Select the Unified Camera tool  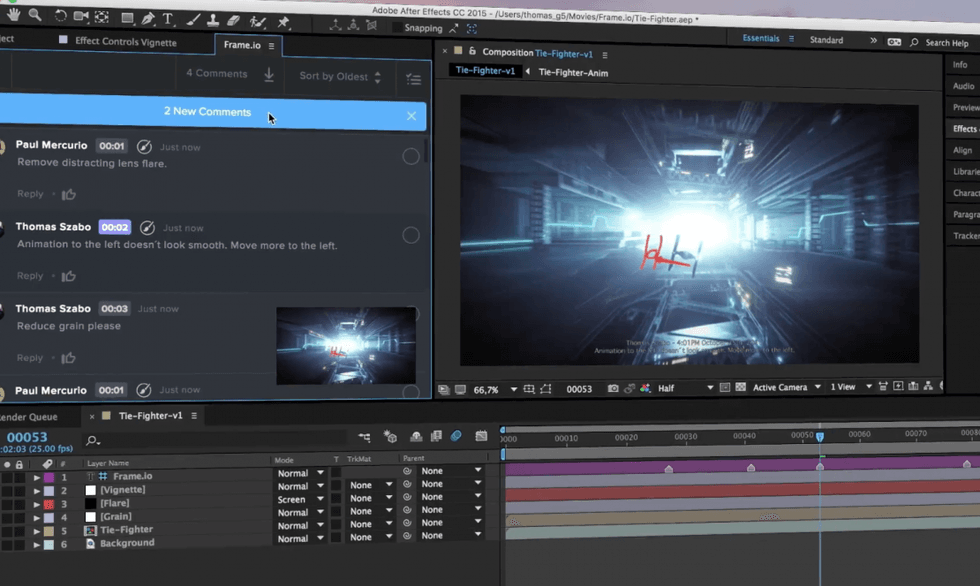coord(81,17)
